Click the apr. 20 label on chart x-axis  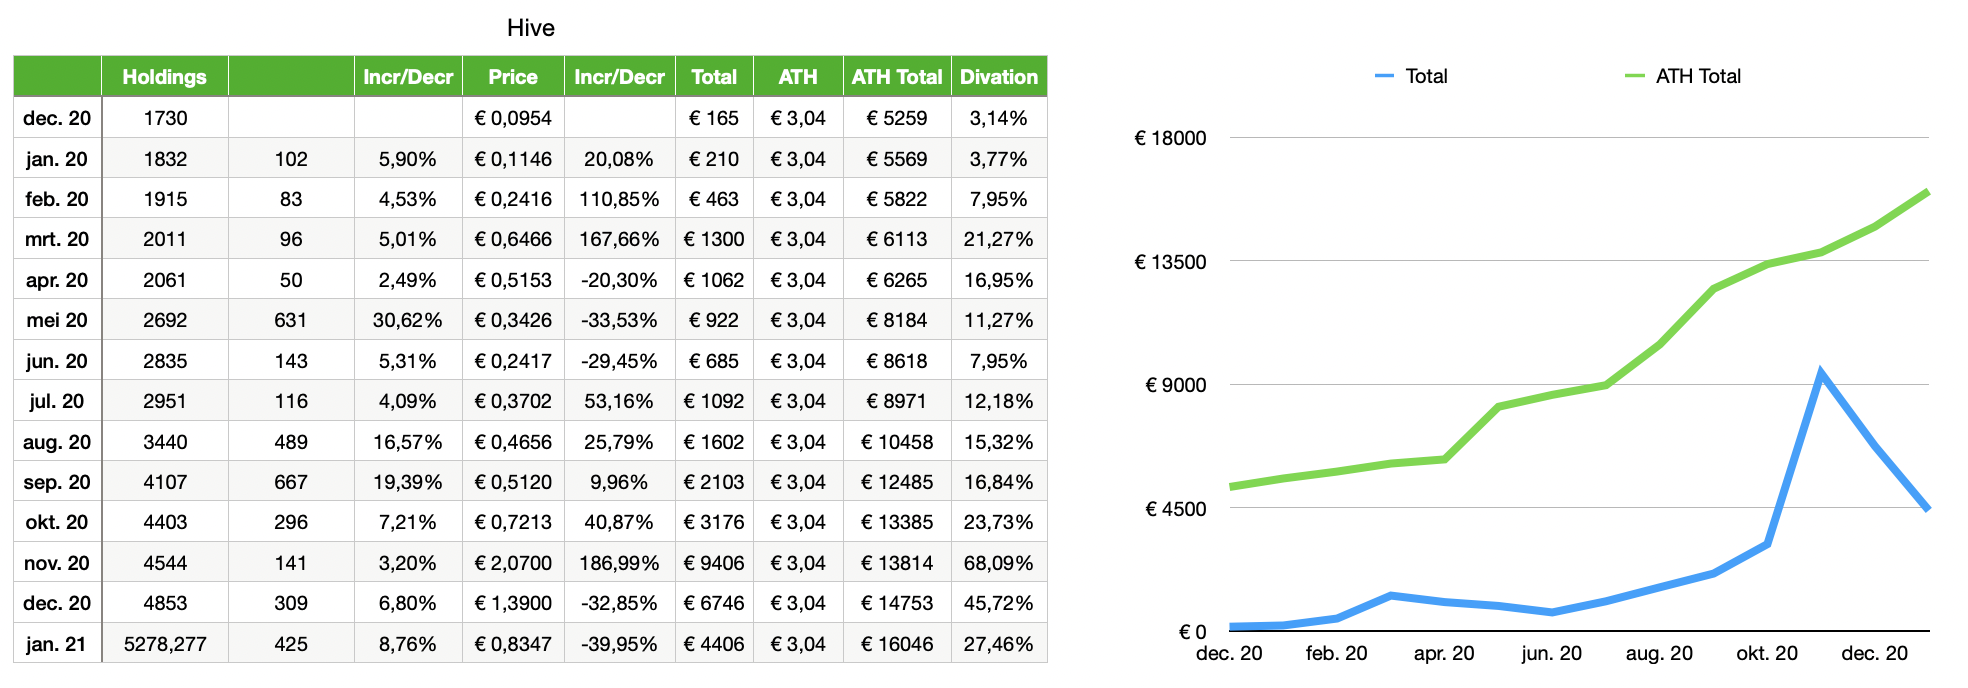point(1443,653)
